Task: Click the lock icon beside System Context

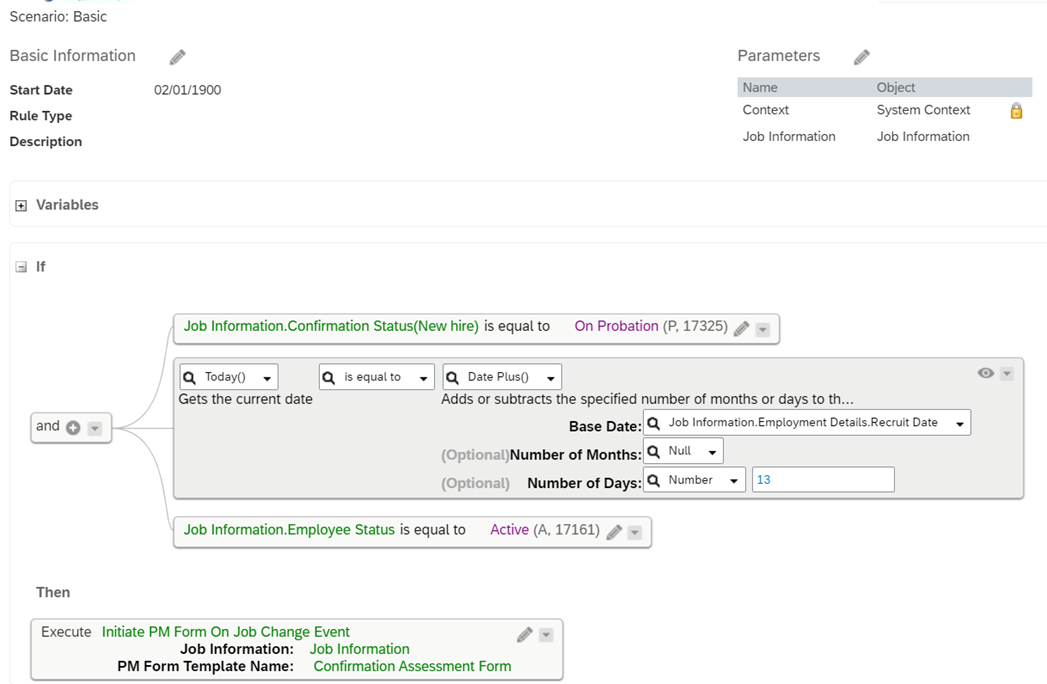Action: click(1016, 111)
